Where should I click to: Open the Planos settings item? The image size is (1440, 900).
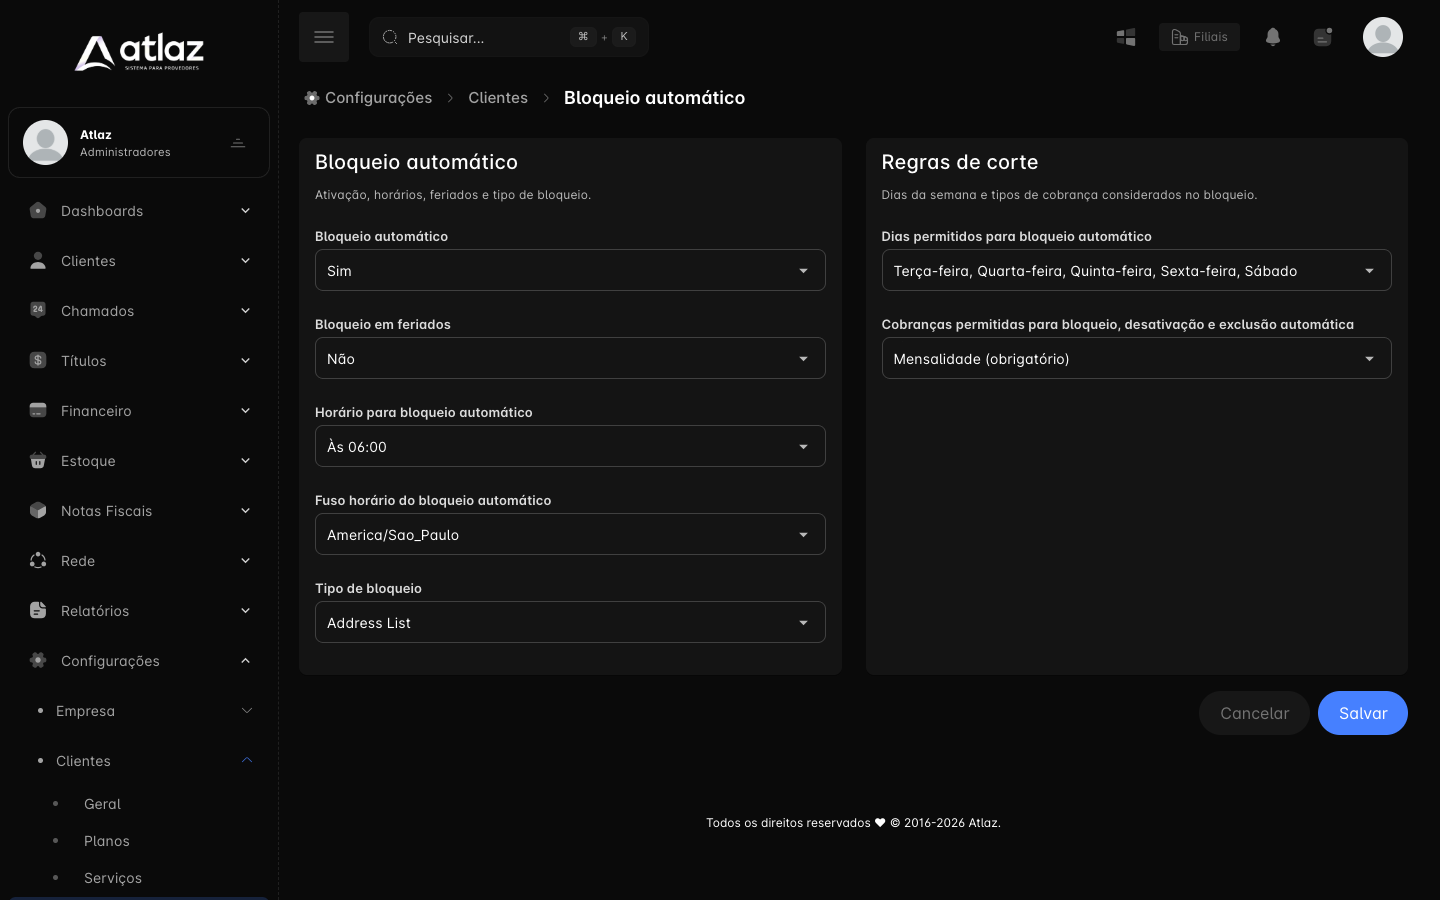107,841
